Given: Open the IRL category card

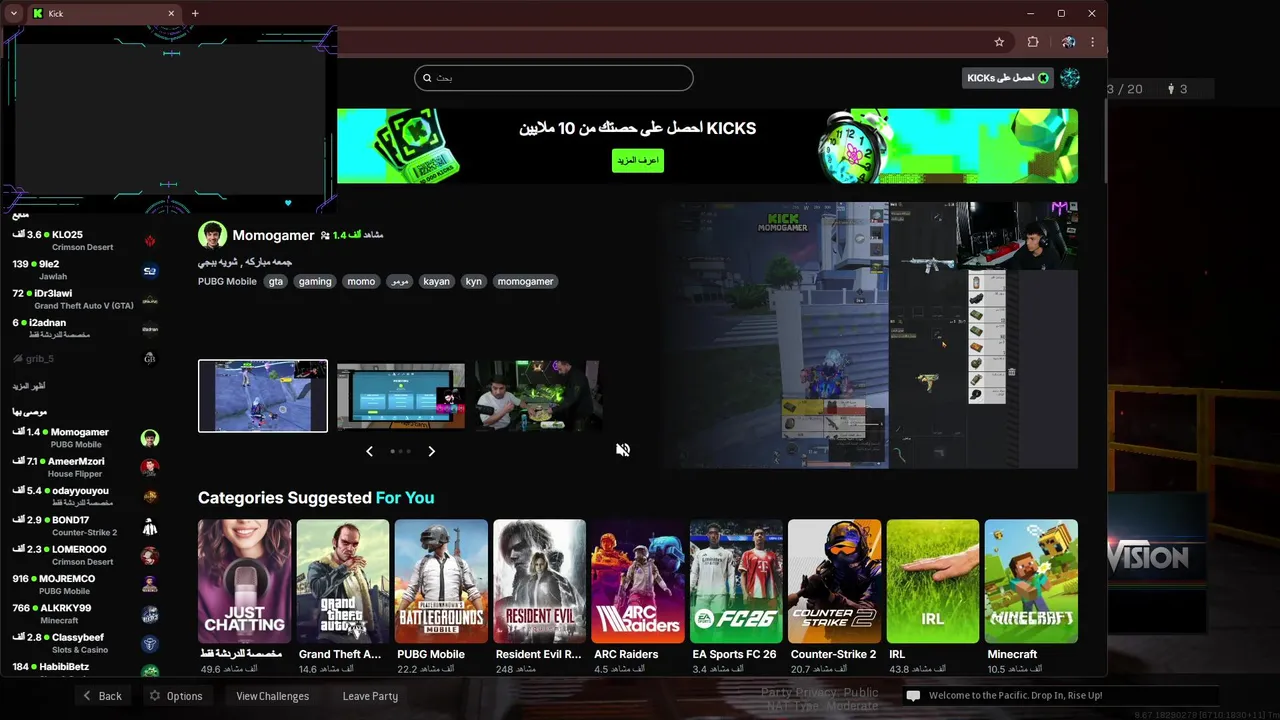Looking at the screenshot, I should [x=932, y=581].
